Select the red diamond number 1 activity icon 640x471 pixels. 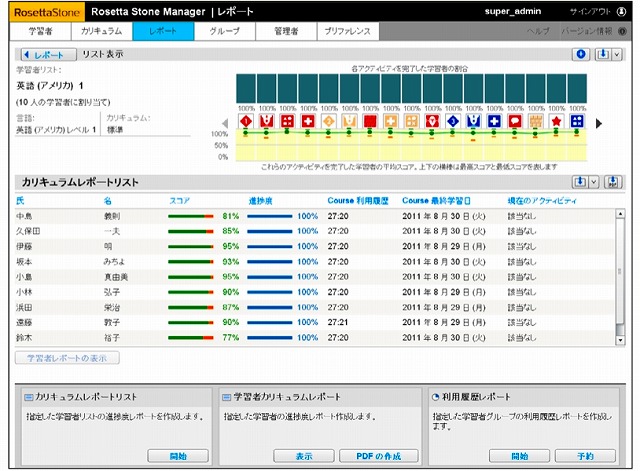(x=246, y=121)
